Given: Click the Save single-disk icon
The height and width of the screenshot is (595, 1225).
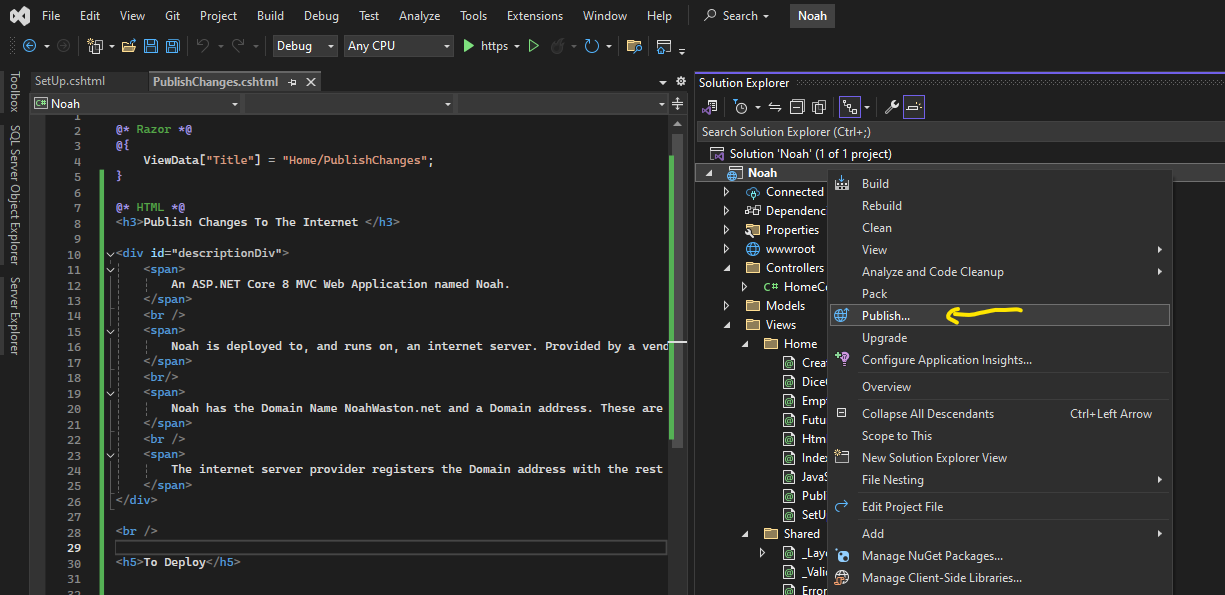Looking at the screenshot, I should click(151, 46).
